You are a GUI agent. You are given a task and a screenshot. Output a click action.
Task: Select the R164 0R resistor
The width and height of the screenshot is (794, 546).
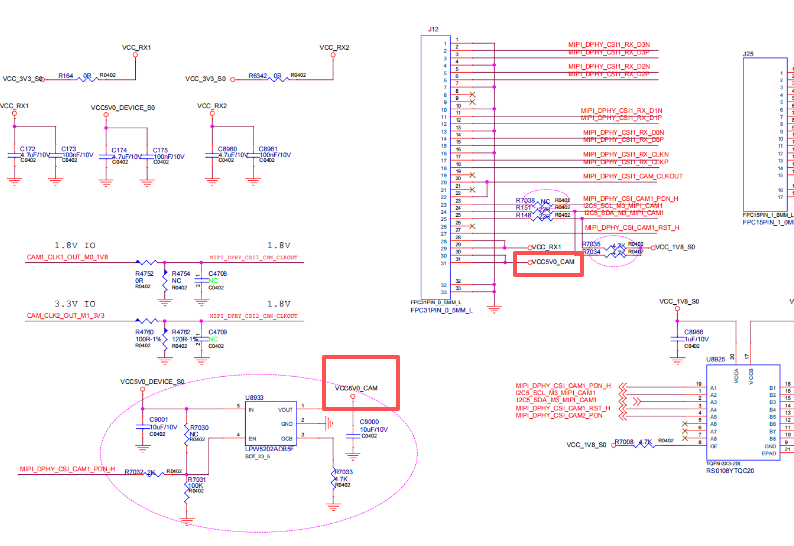point(87,78)
